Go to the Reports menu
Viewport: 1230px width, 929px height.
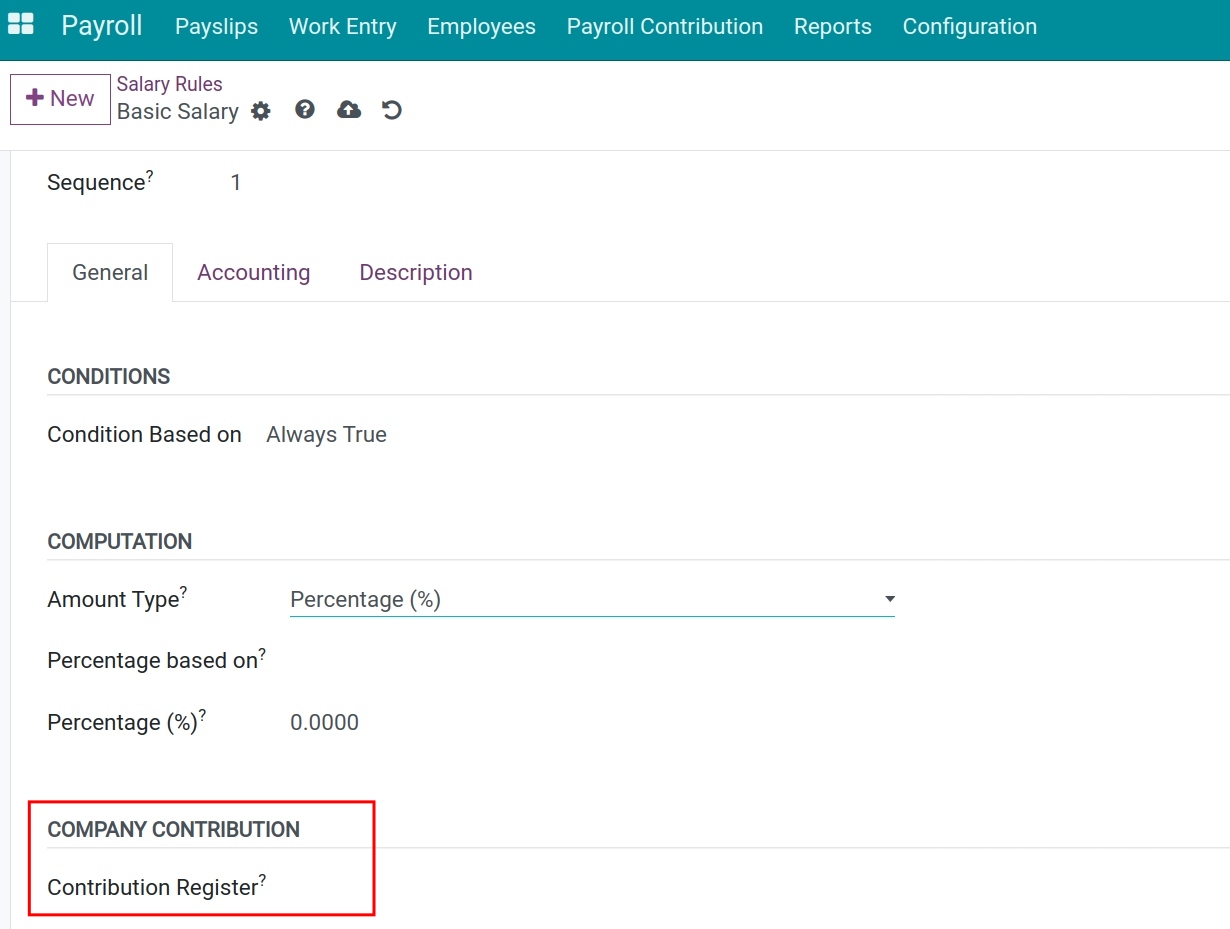[833, 27]
